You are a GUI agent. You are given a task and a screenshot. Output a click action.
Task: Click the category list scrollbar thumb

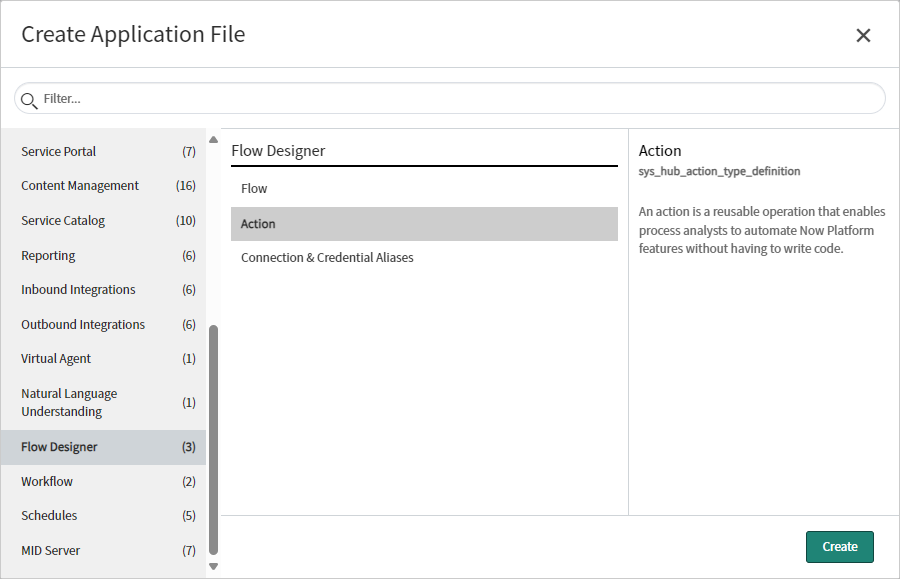[214, 440]
